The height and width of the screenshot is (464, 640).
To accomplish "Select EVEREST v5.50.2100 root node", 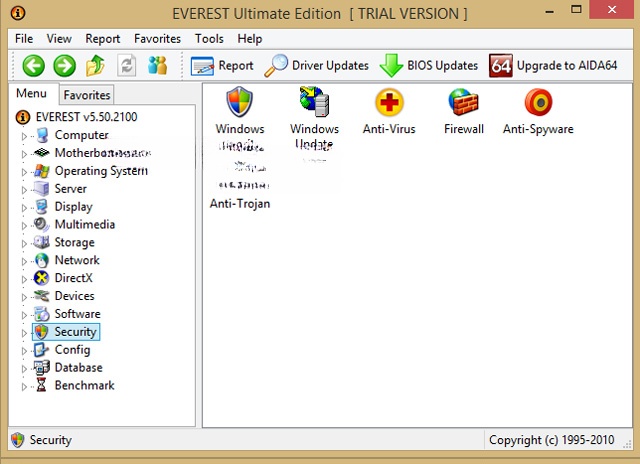I will (x=87, y=117).
